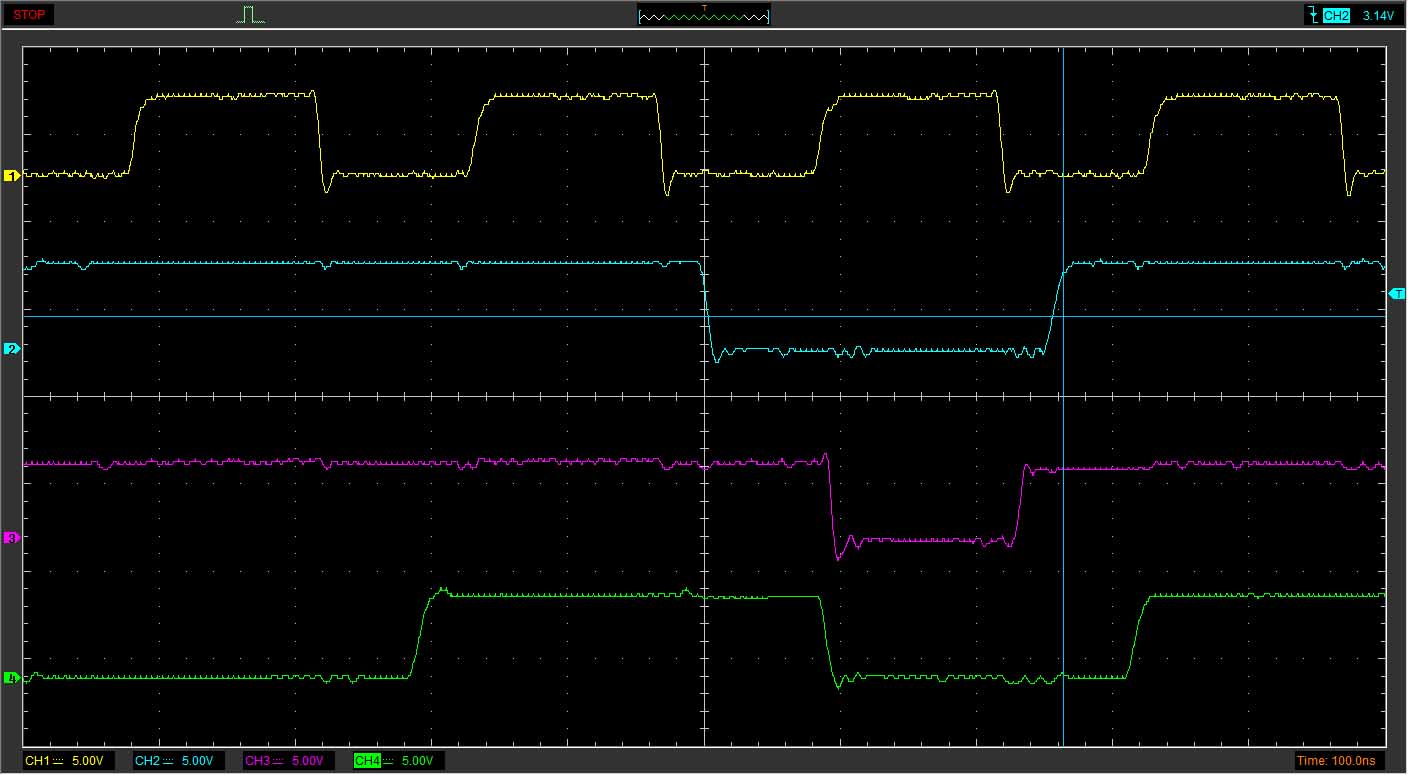Select the highlighted CH4 channel label
This screenshot has height=775, width=1408.
click(x=367, y=761)
